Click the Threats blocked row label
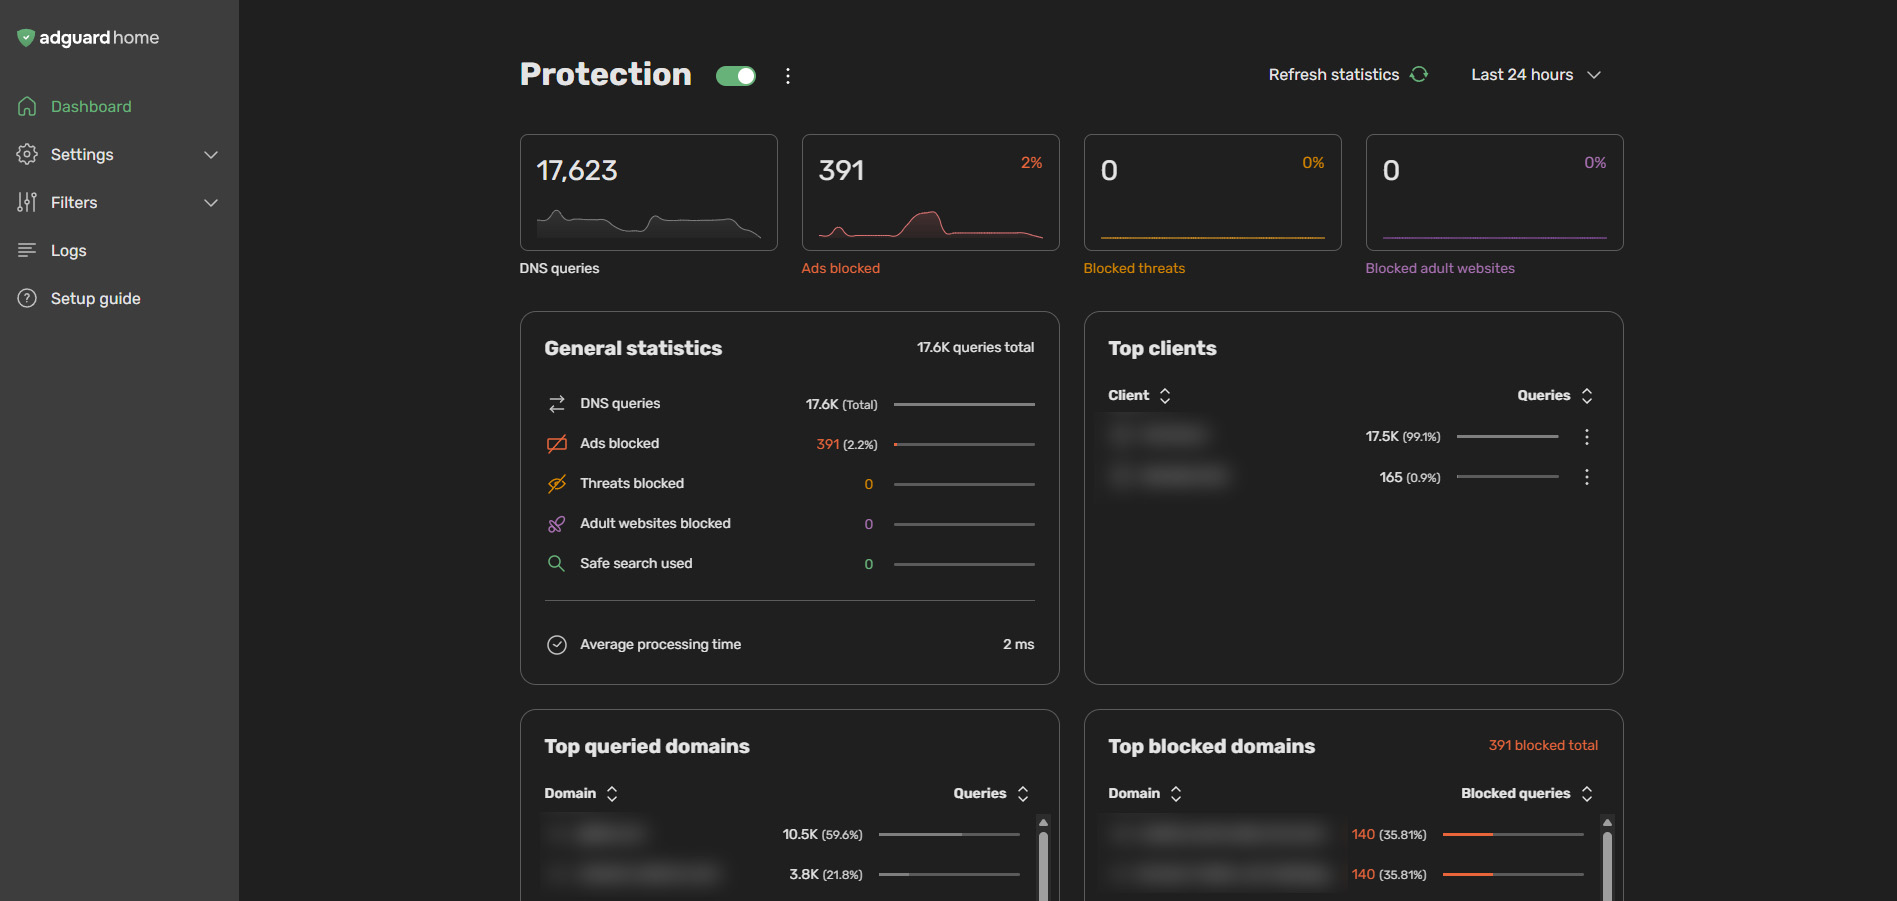This screenshot has width=1897, height=901. (632, 483)
